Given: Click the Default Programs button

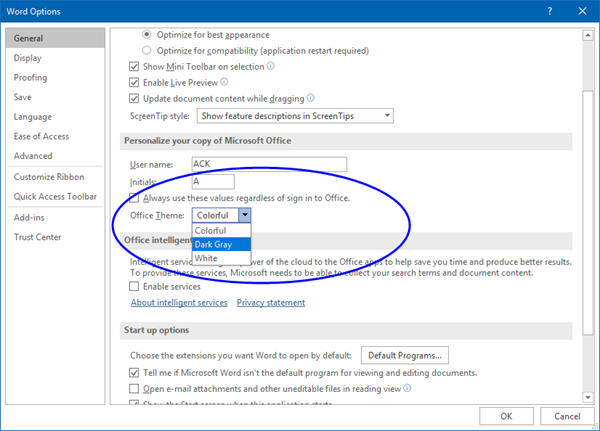Looking at the screenshot, I should coord(405,355).
